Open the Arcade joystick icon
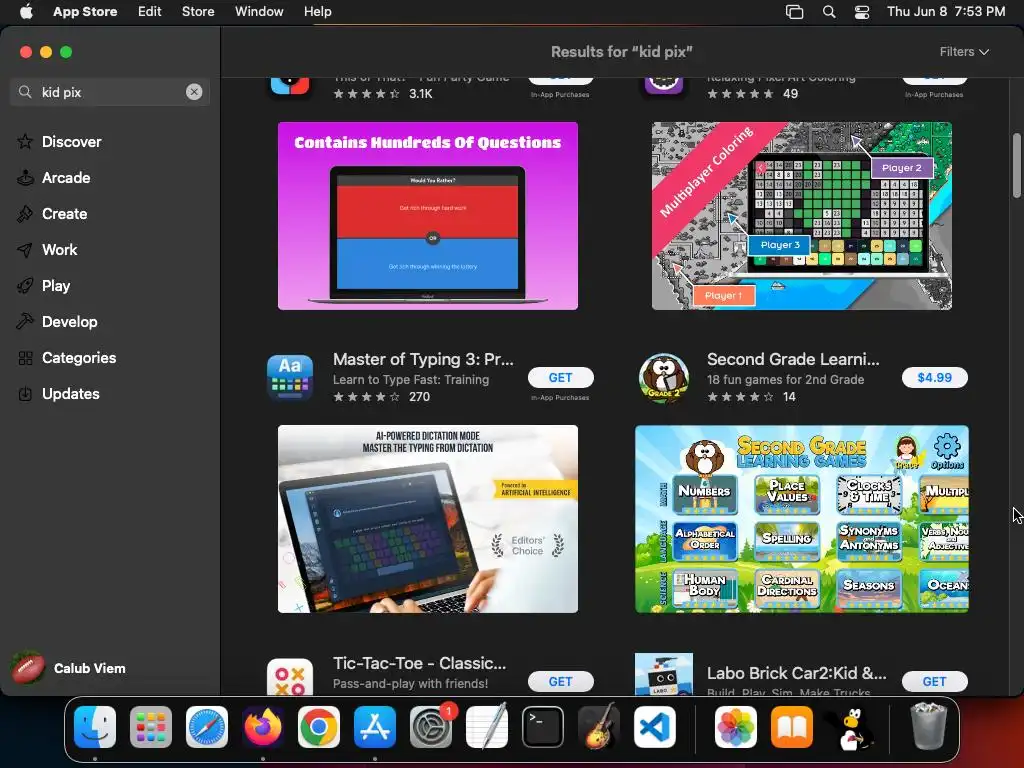This screenshot has width=1024, height=768. click(25, 178)
